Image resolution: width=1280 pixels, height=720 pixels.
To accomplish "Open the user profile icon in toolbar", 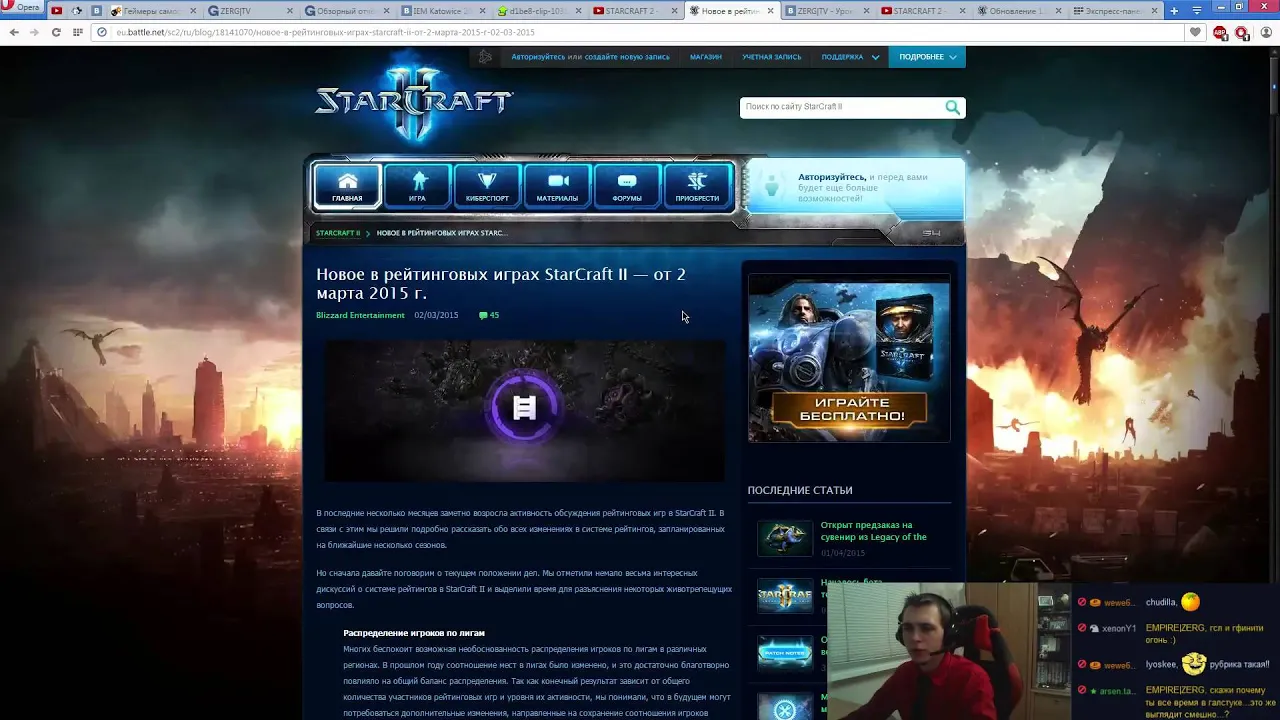I will tap(1266, 32).
